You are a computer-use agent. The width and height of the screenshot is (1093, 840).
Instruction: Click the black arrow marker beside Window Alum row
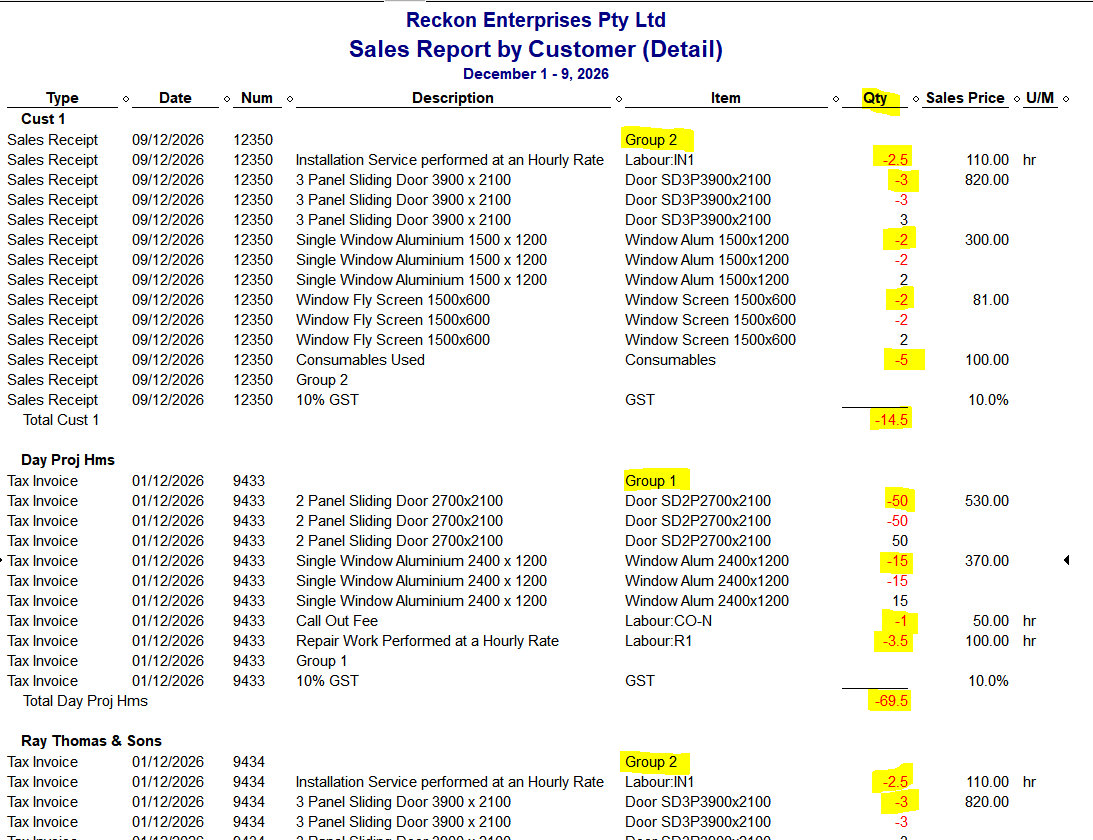coord(1067,560)
